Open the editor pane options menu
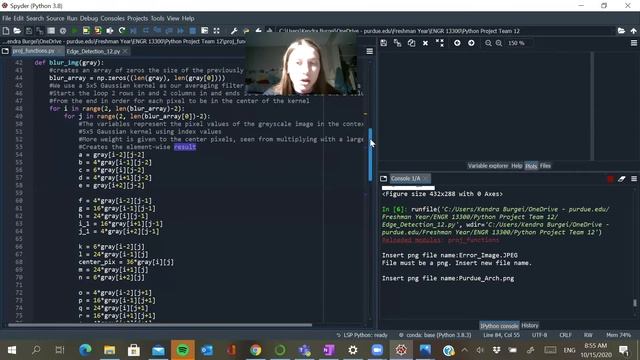Viewport: 640px width, 360px height. 369,51
